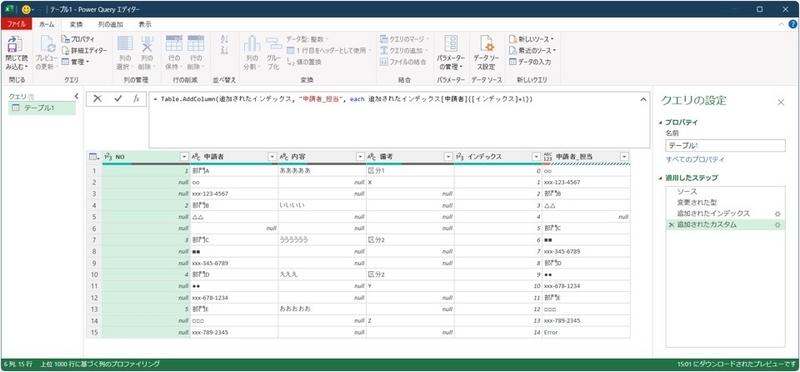
Task: Collapse the ribbon with the chevron
Action: pyautogui.click(x=781, y=24)
